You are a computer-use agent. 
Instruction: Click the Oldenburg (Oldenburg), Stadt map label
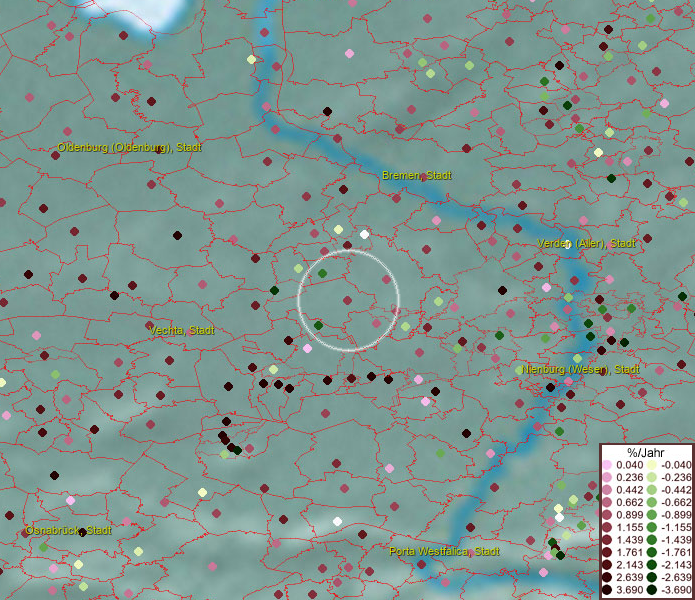coord(129,148)
